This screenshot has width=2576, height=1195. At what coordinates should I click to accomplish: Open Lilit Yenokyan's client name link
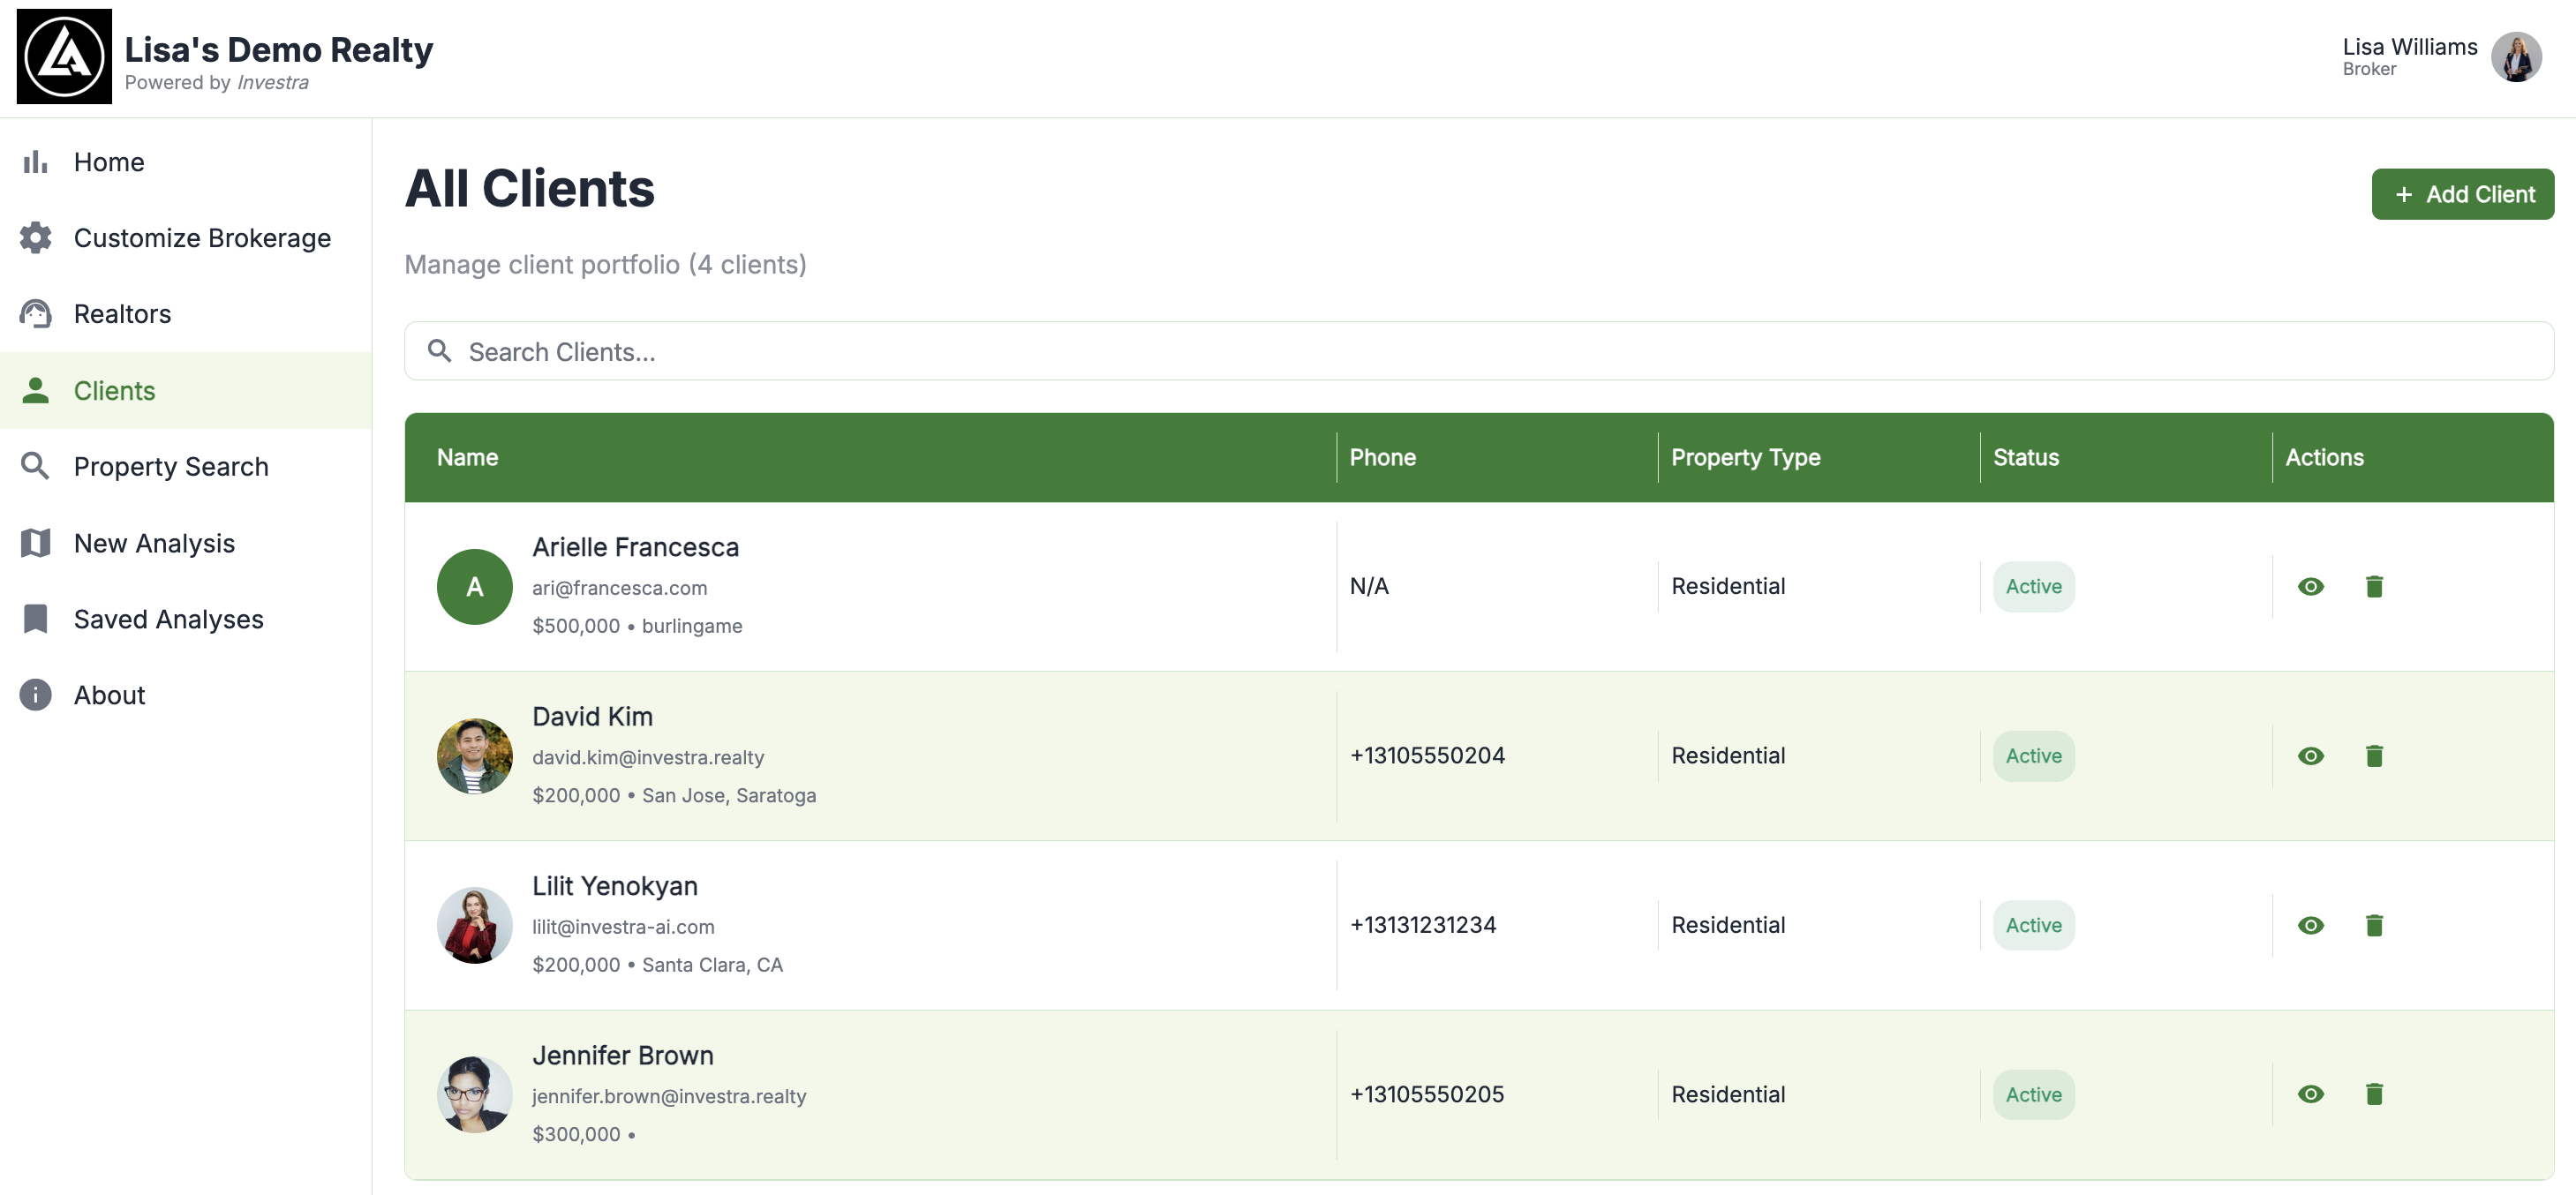tap(614, 886)
